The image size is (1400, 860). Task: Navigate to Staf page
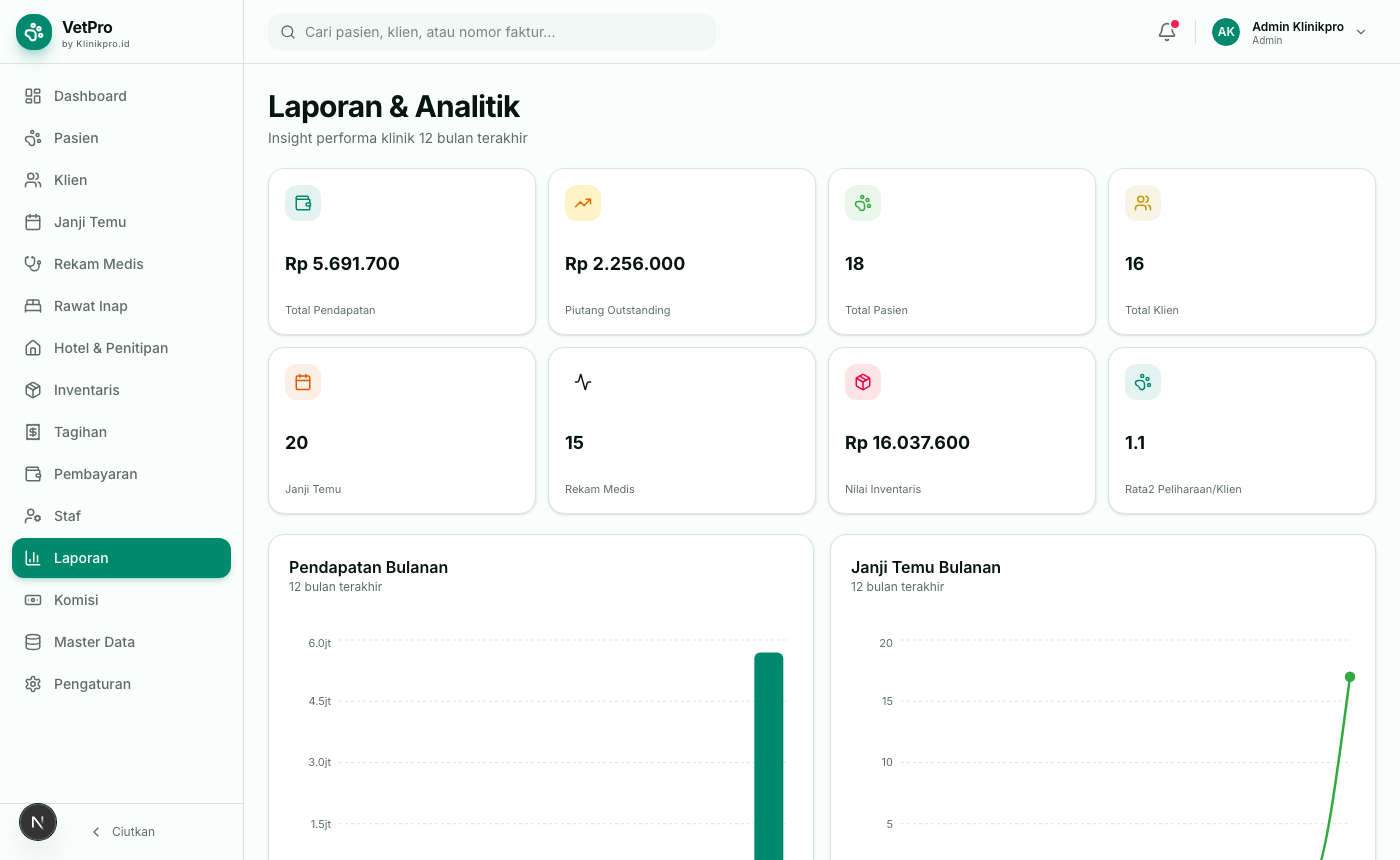(x=121, y=516)
